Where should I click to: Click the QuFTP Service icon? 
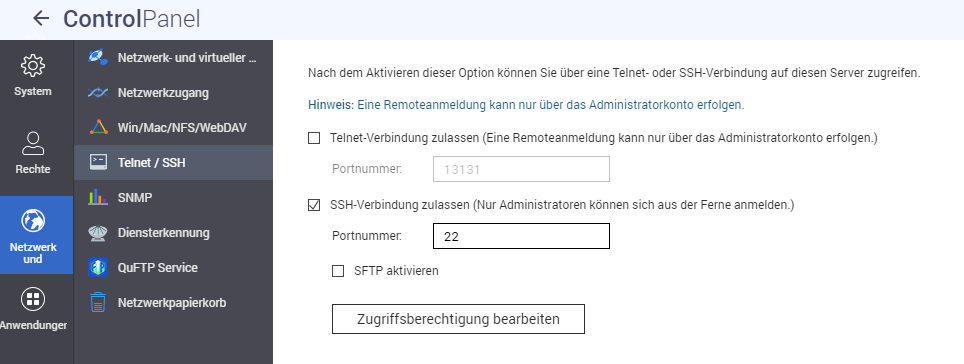click(x=98, y=267)
